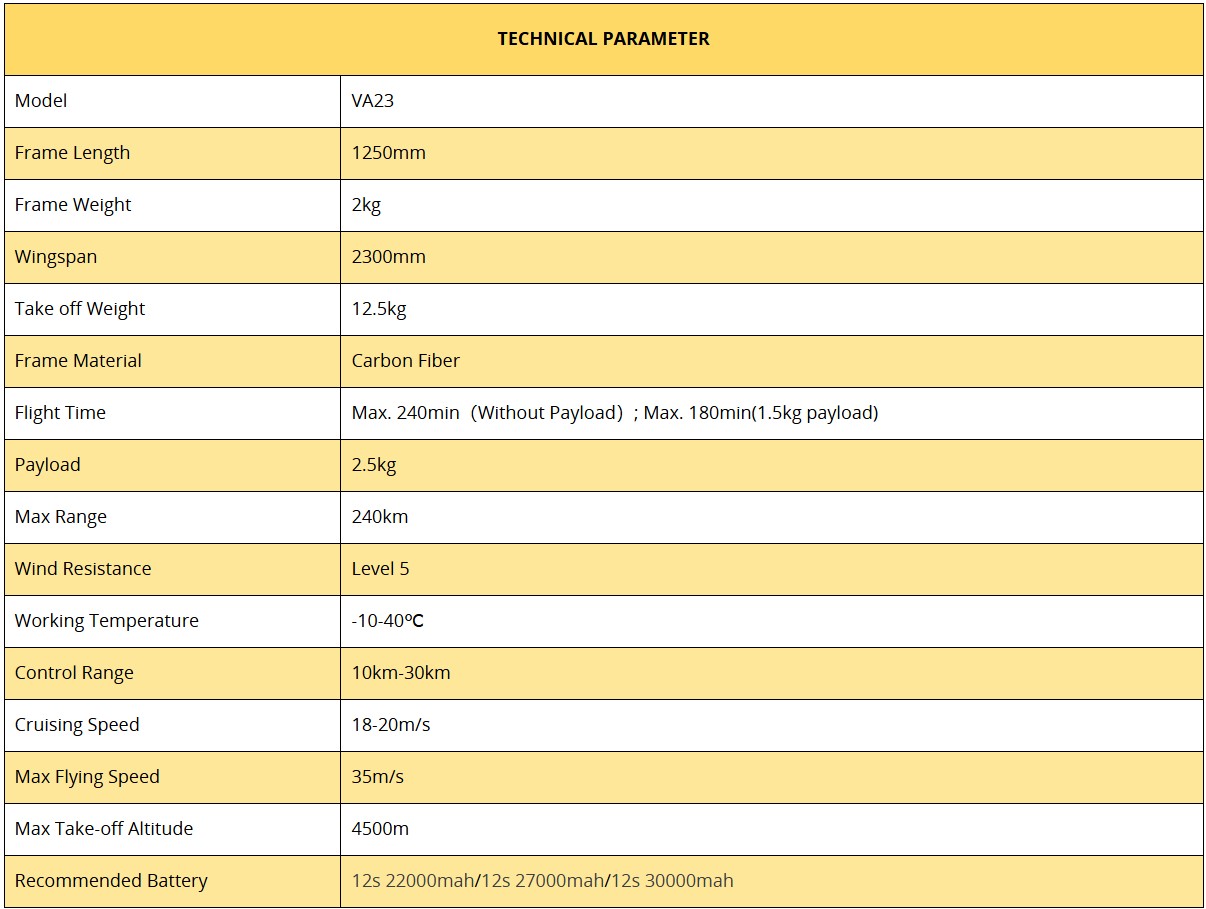Select the 12.5kg take off weight value
The width and height of the screenshot is (1206, 909).
tap(379, 309)
